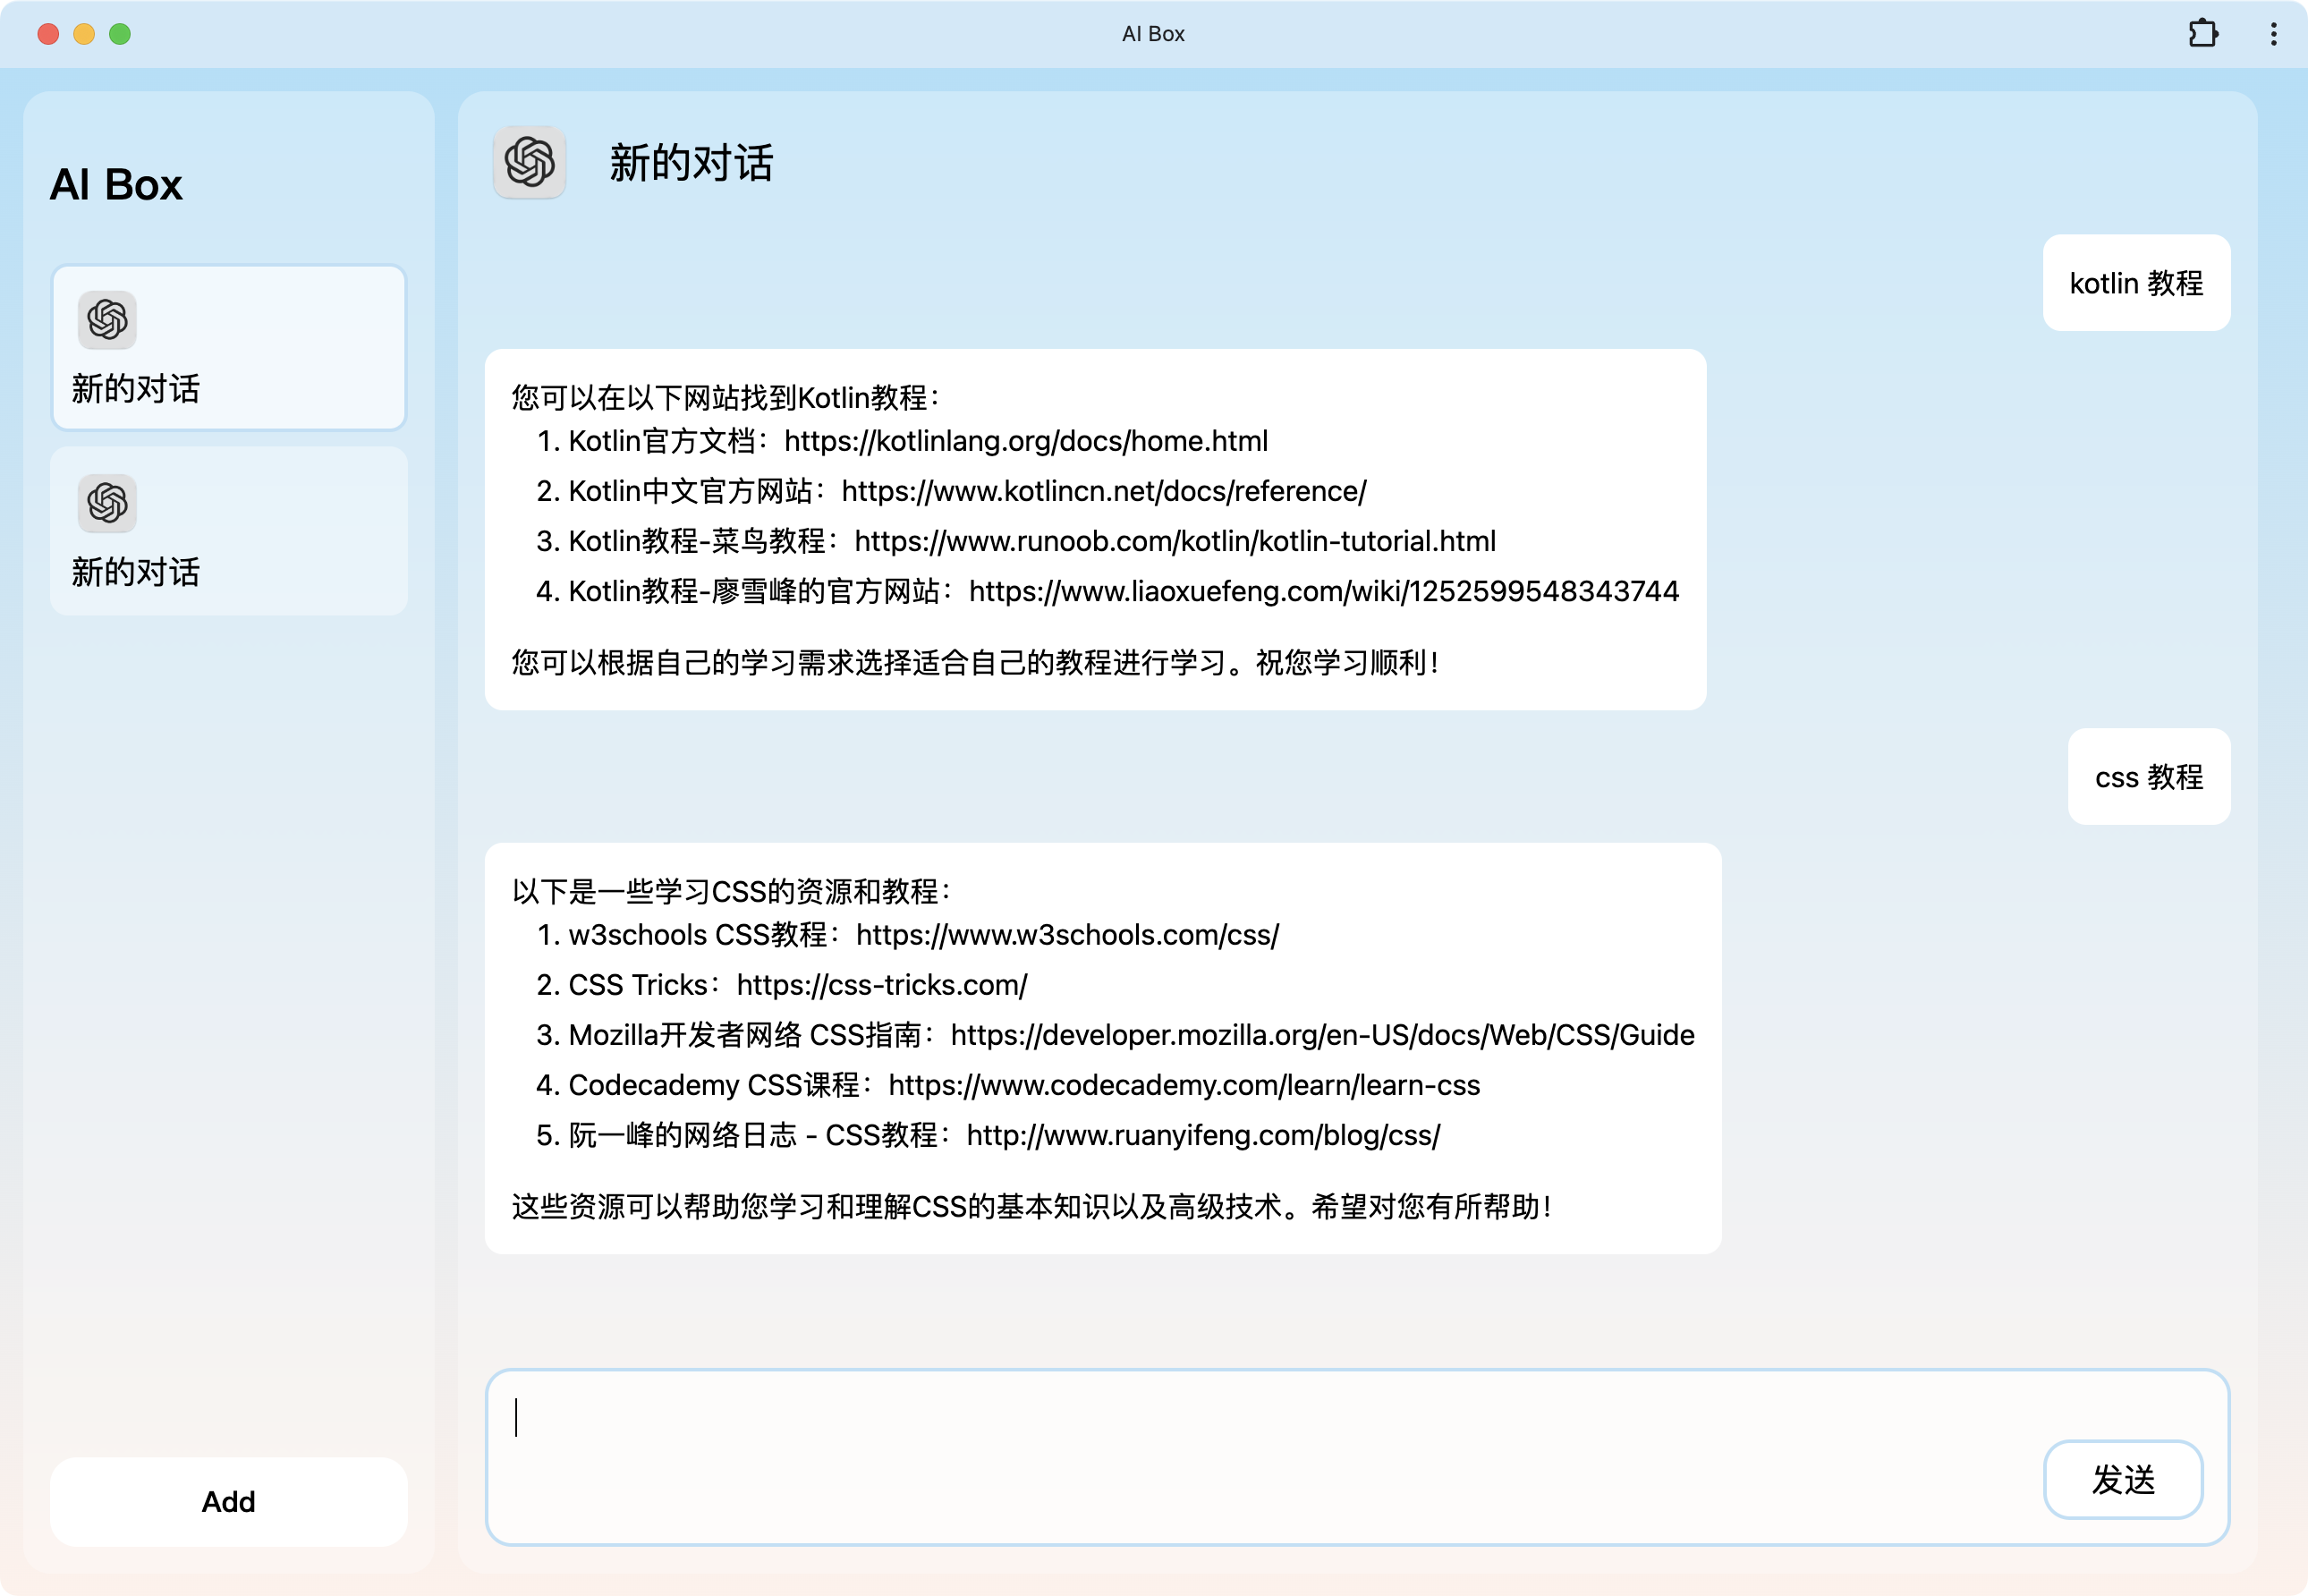
Task: Open the liaoxuefeng wiki link
Action: (1323, 591)
